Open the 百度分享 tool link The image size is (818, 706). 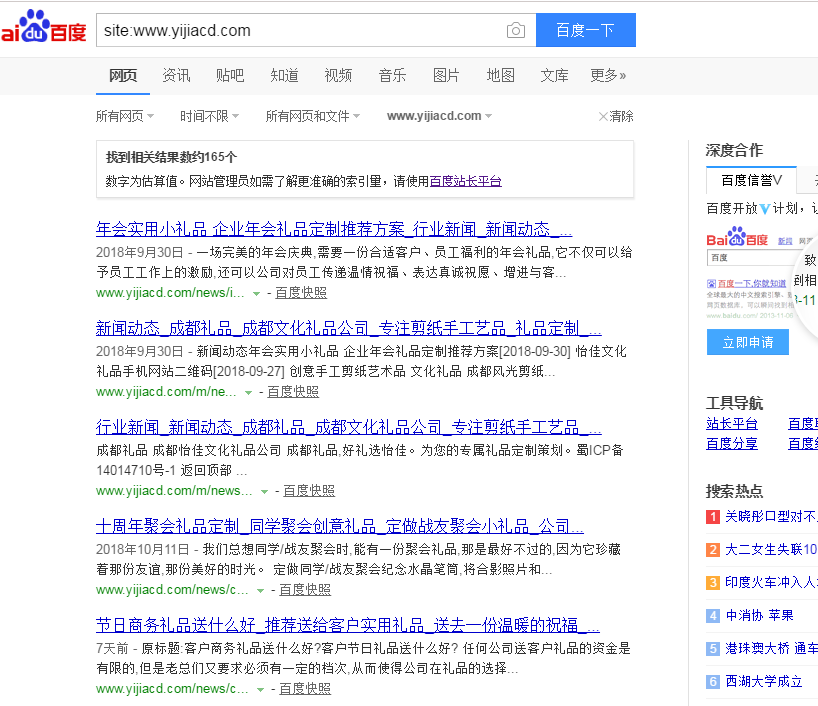731,444
